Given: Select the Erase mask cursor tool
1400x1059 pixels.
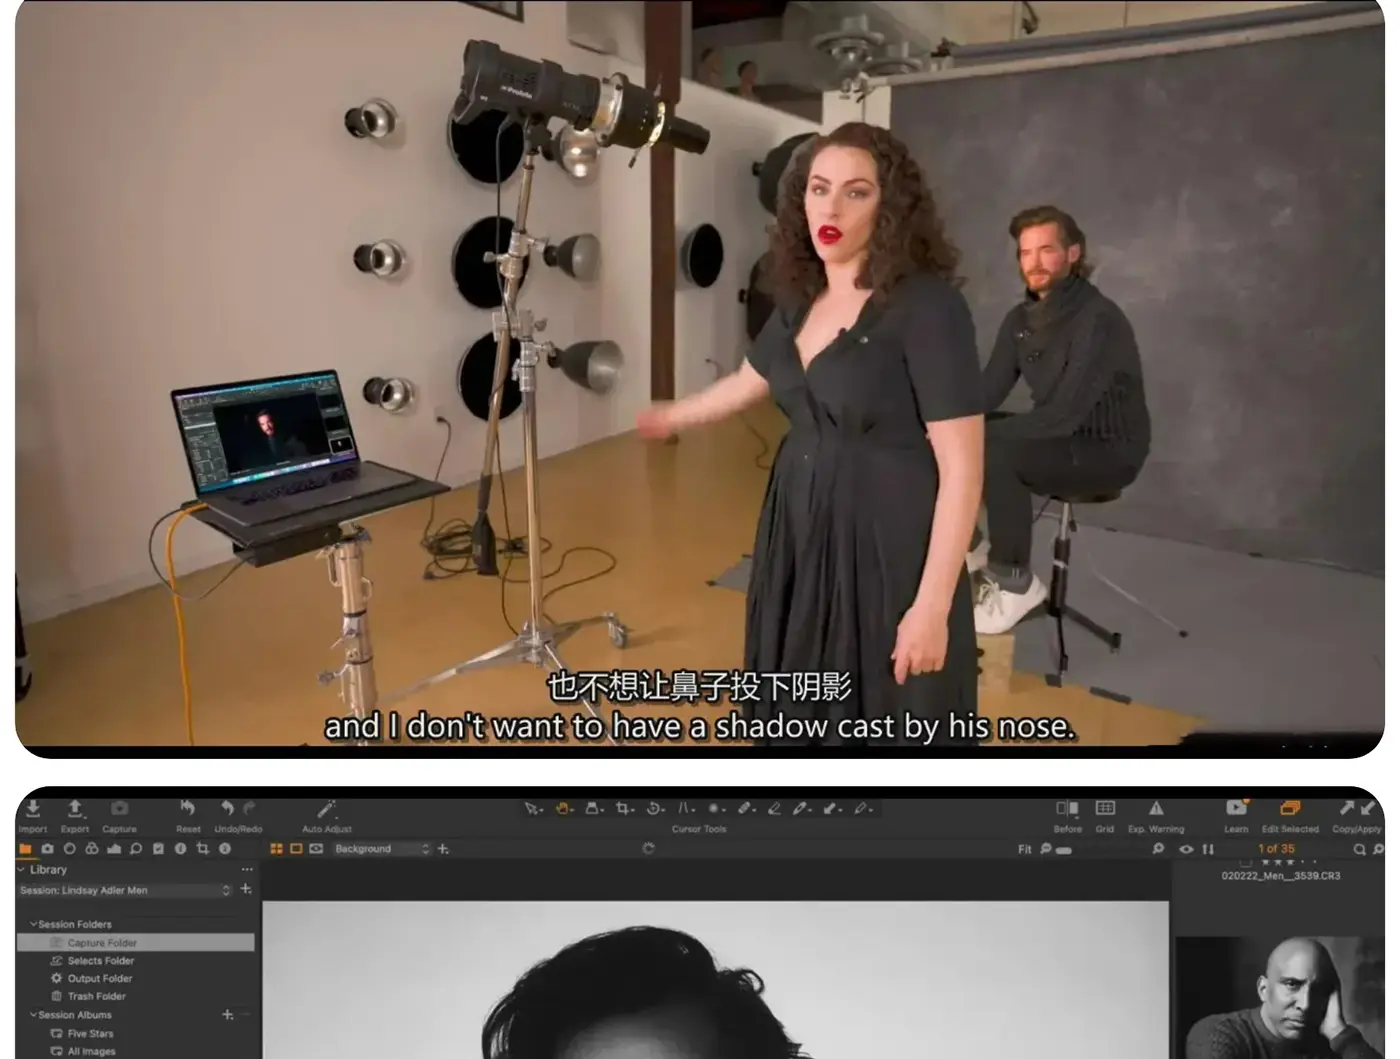Looking at the screenshot, I should (774, 809).
